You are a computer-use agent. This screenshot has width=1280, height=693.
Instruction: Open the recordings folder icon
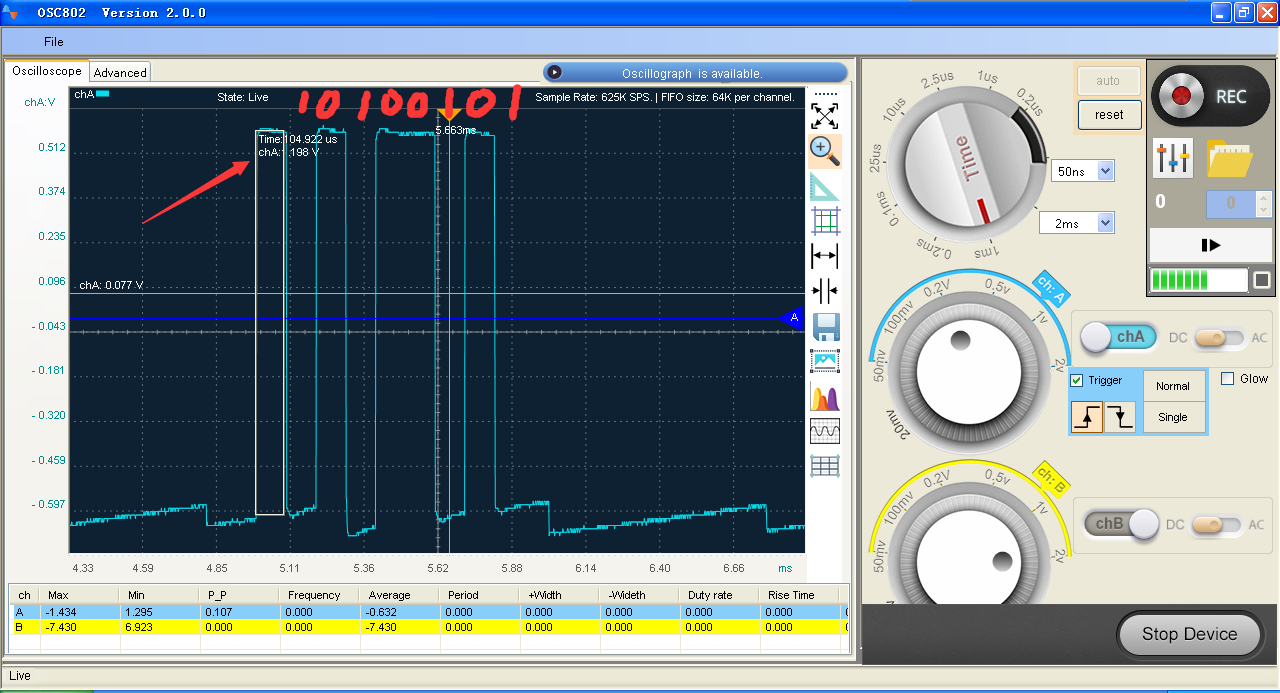(x=1230, y=157)
